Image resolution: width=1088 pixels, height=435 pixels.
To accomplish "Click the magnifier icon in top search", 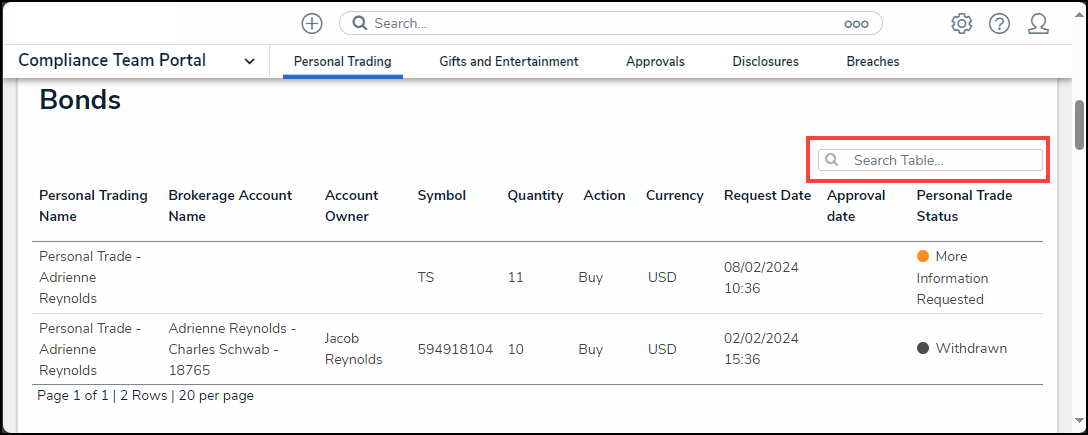I will pos(359,23).
